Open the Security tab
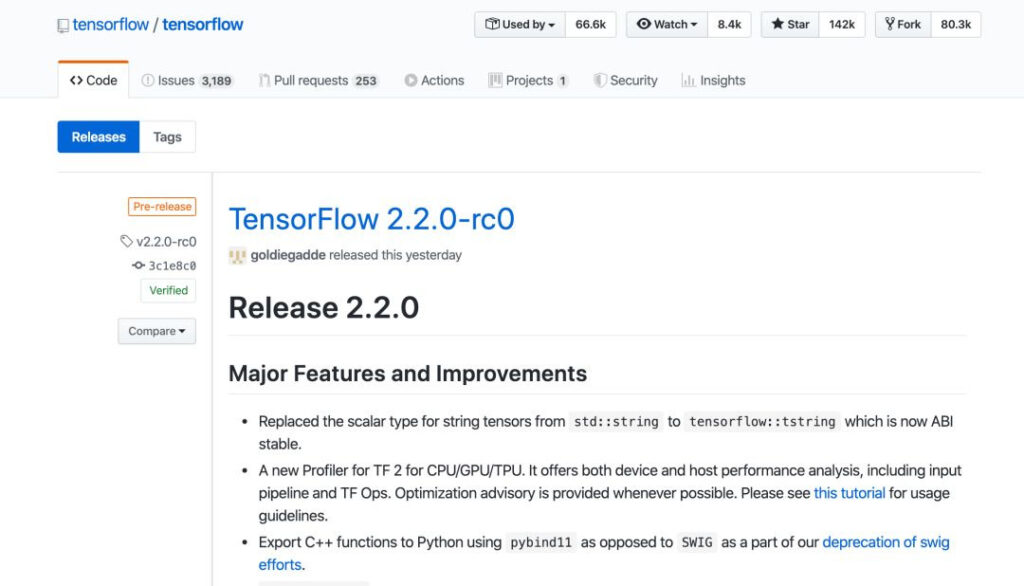This screenshot has width=1024, height=586. 625,81
